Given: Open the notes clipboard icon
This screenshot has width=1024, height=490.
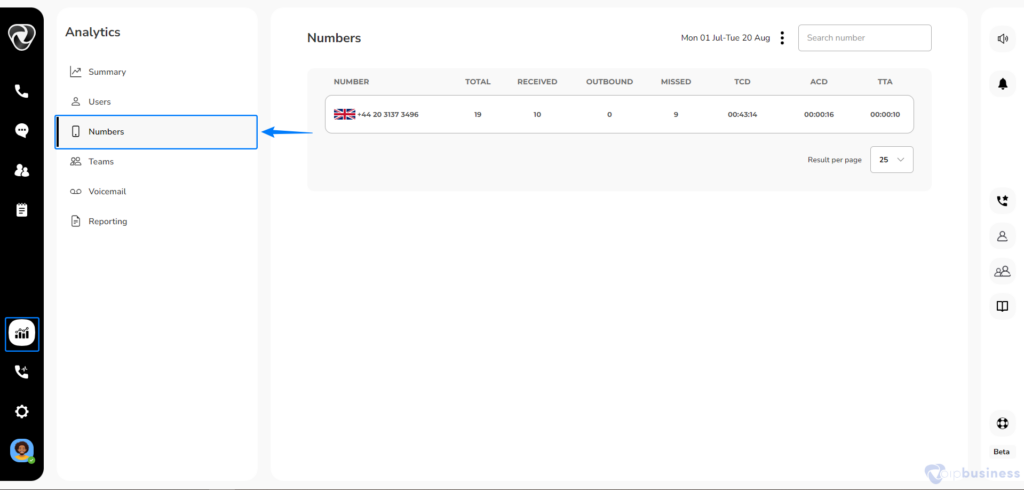Looking at the screenshot, I should point(22,210).
